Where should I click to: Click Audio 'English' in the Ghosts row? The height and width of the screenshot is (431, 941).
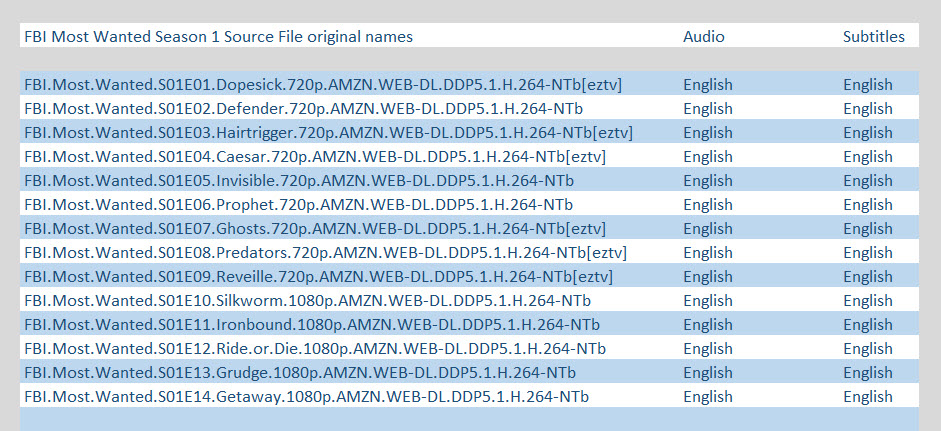tap(708, 229)
